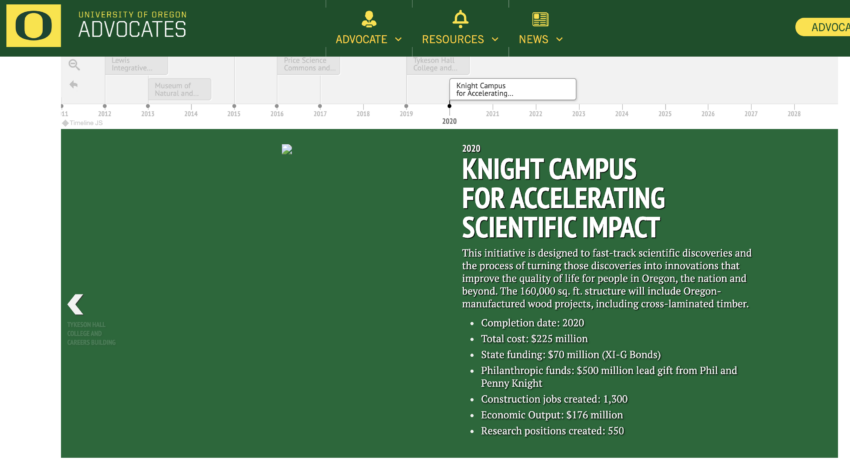Click the timeline back-to-start arrow icon
The height and width of the screenshot is (468, 850).
74,85
